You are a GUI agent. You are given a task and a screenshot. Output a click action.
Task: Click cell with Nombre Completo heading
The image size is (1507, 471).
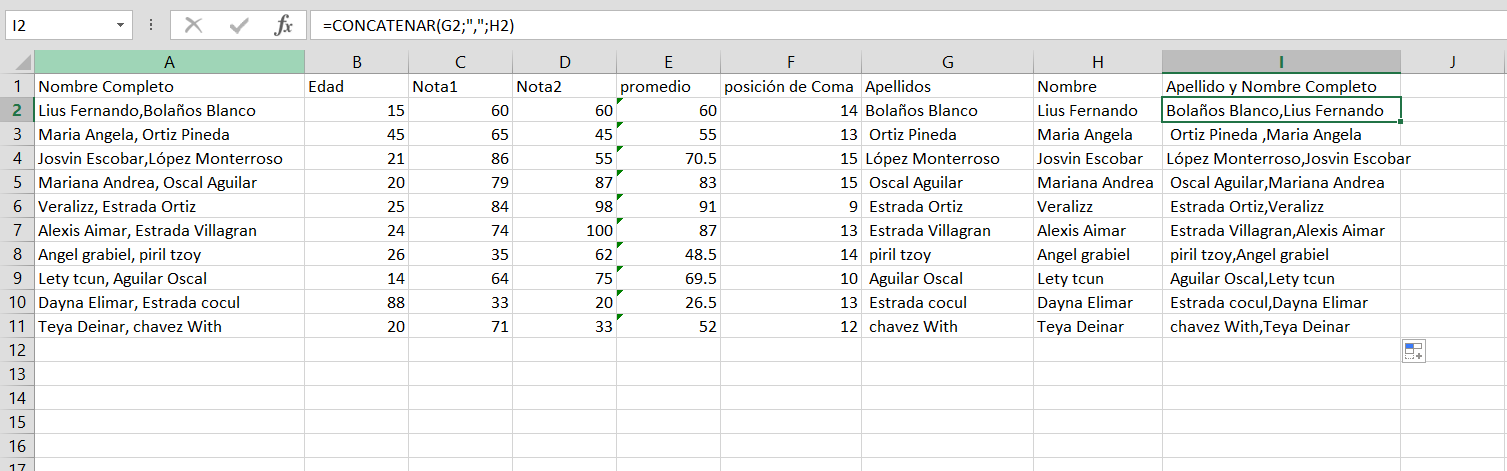click(169, 86)
